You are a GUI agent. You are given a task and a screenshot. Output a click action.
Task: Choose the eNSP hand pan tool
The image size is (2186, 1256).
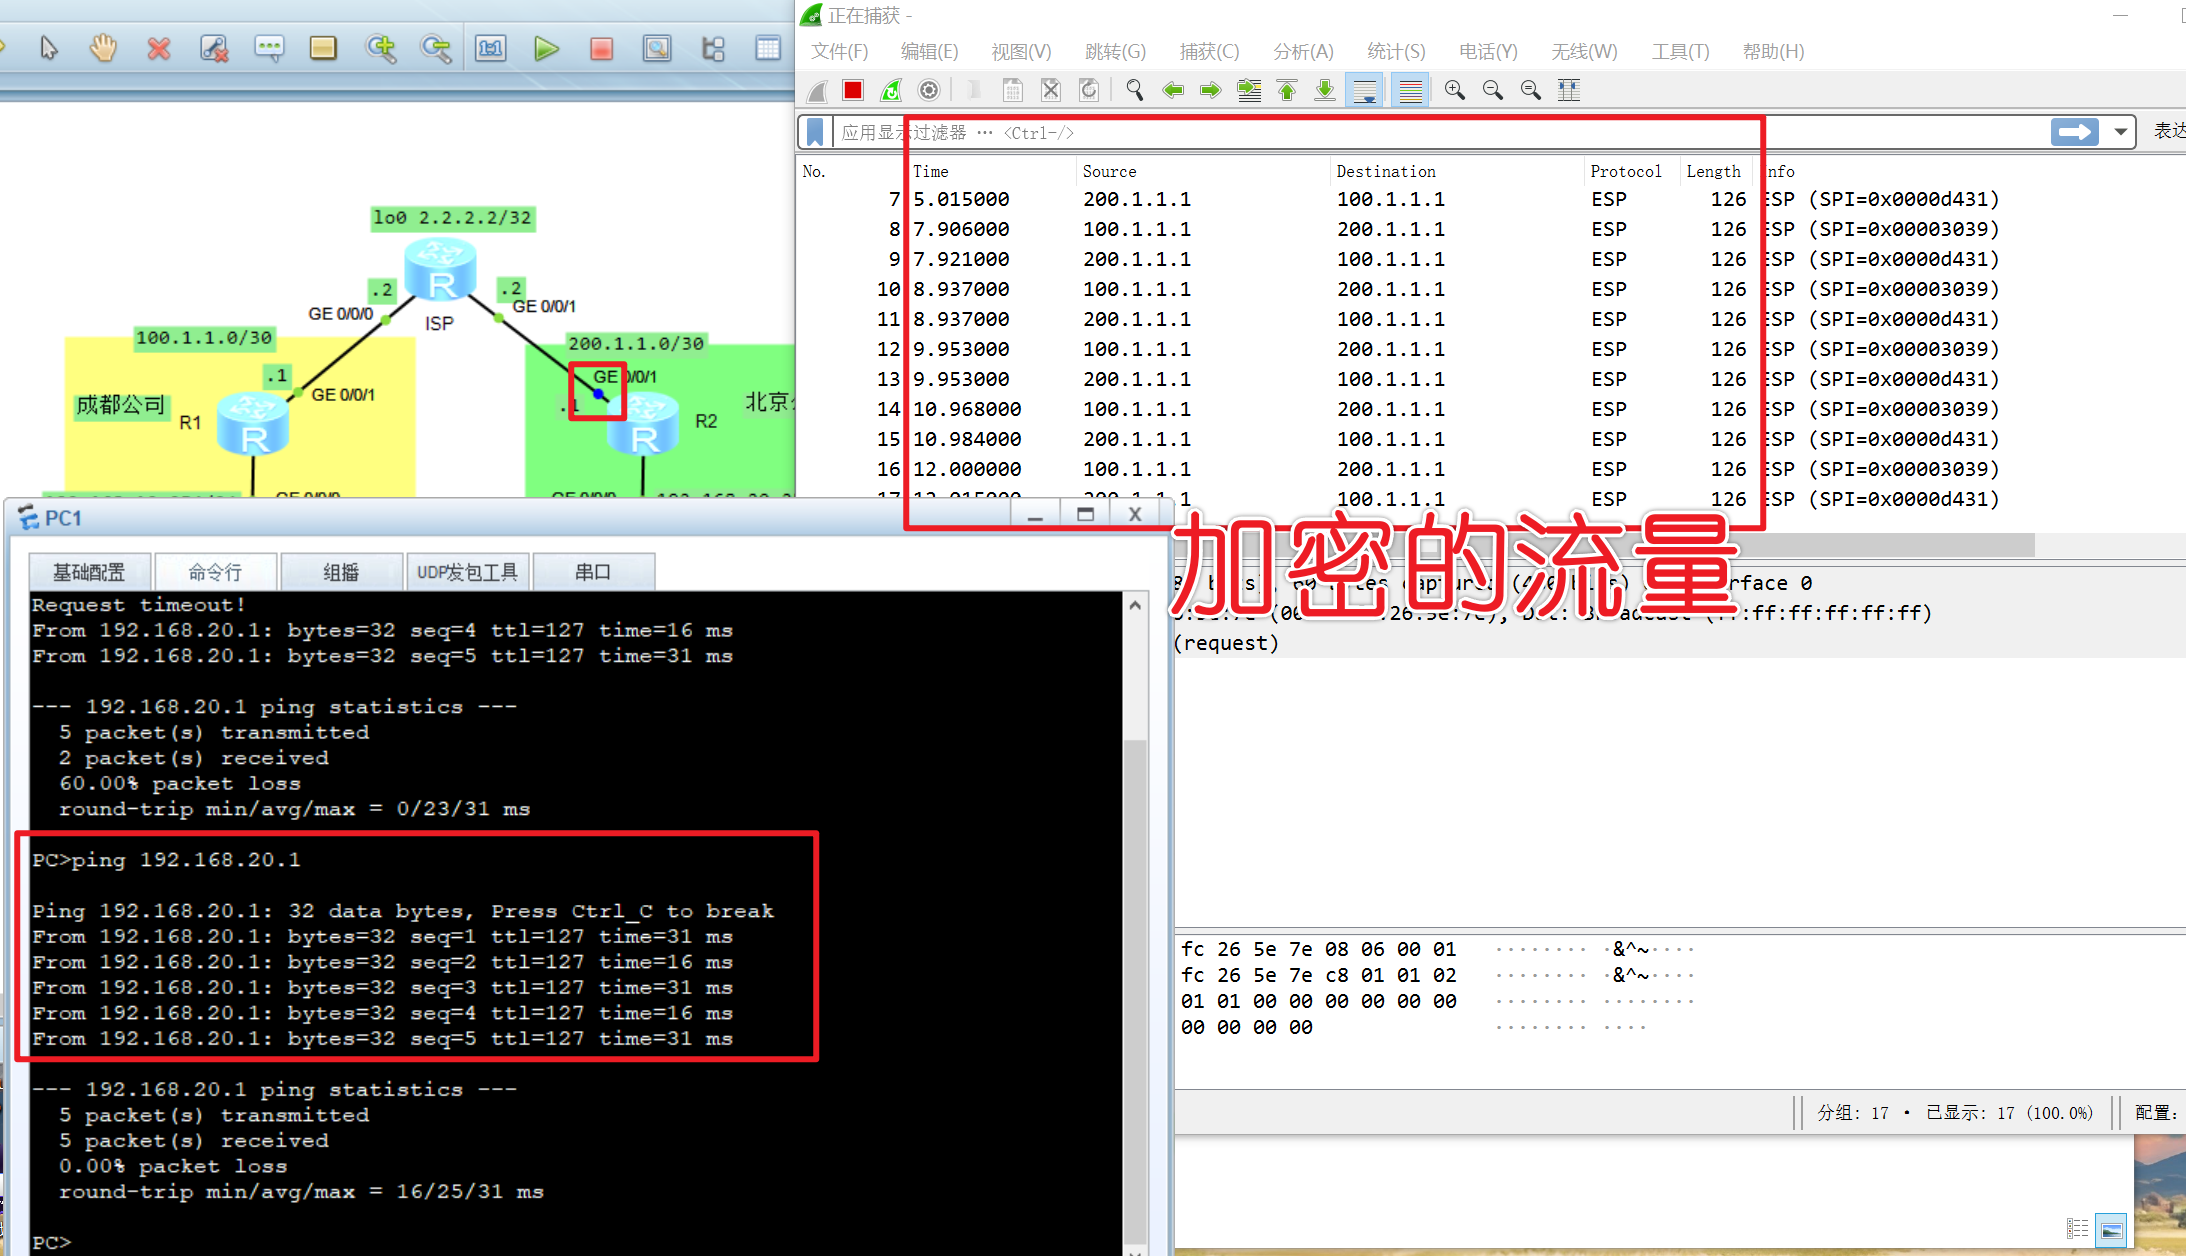point(103,48)
